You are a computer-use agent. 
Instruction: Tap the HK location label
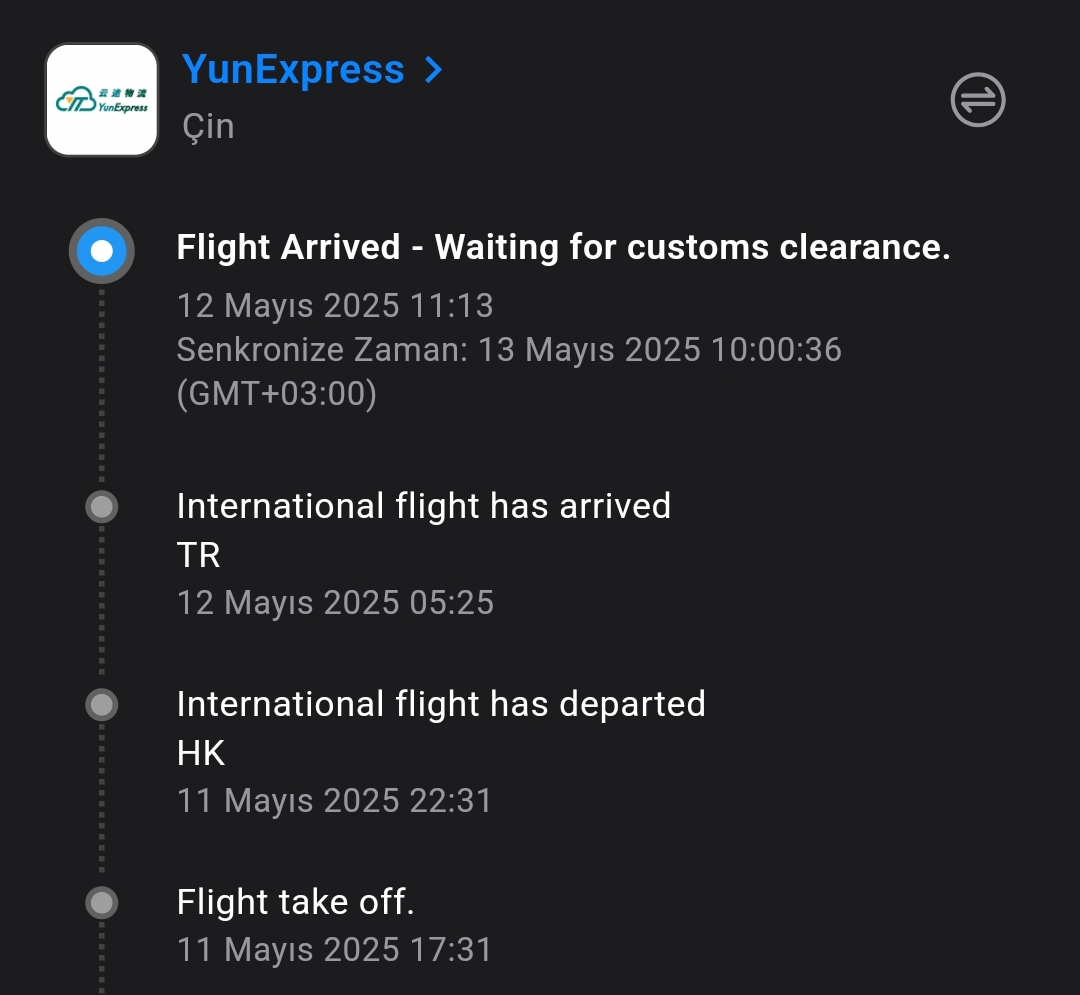point(201,753)
